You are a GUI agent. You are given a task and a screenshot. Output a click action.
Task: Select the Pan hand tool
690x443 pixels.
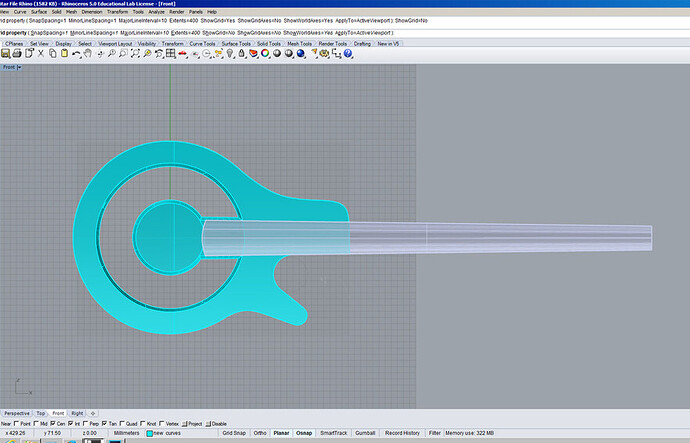point(88,53)
